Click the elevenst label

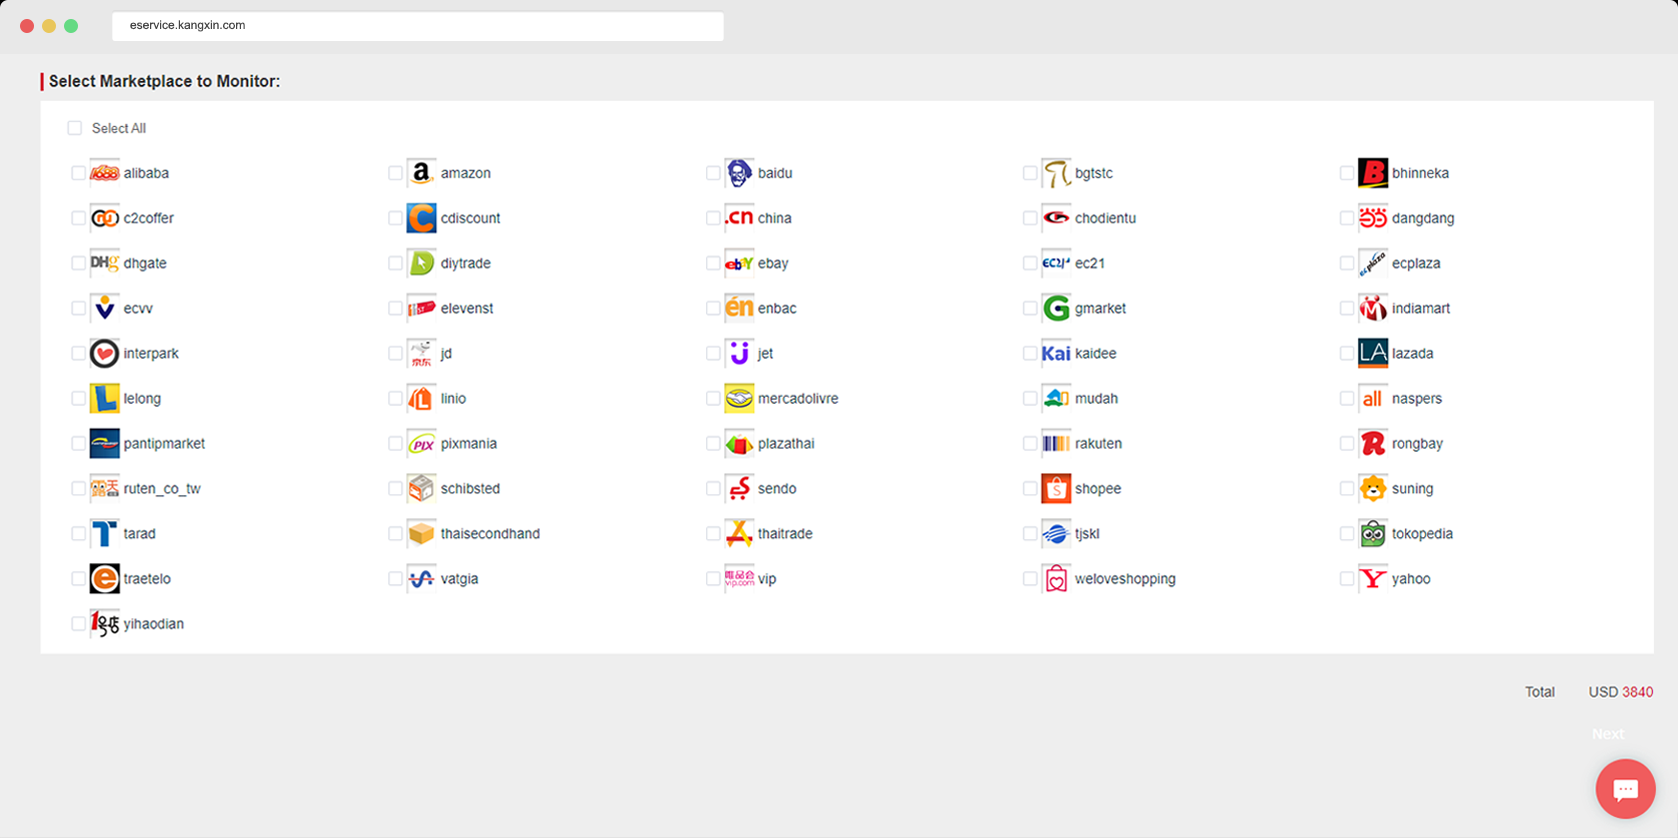tap(467, 308)
